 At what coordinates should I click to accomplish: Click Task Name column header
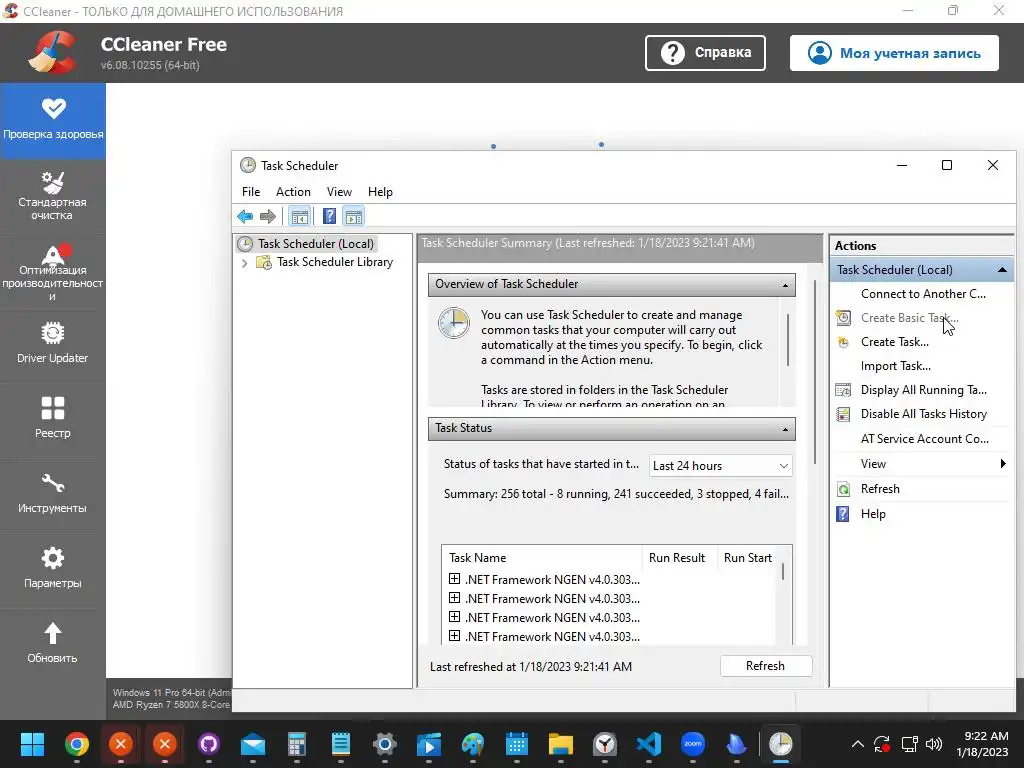(x=542, y=558)
